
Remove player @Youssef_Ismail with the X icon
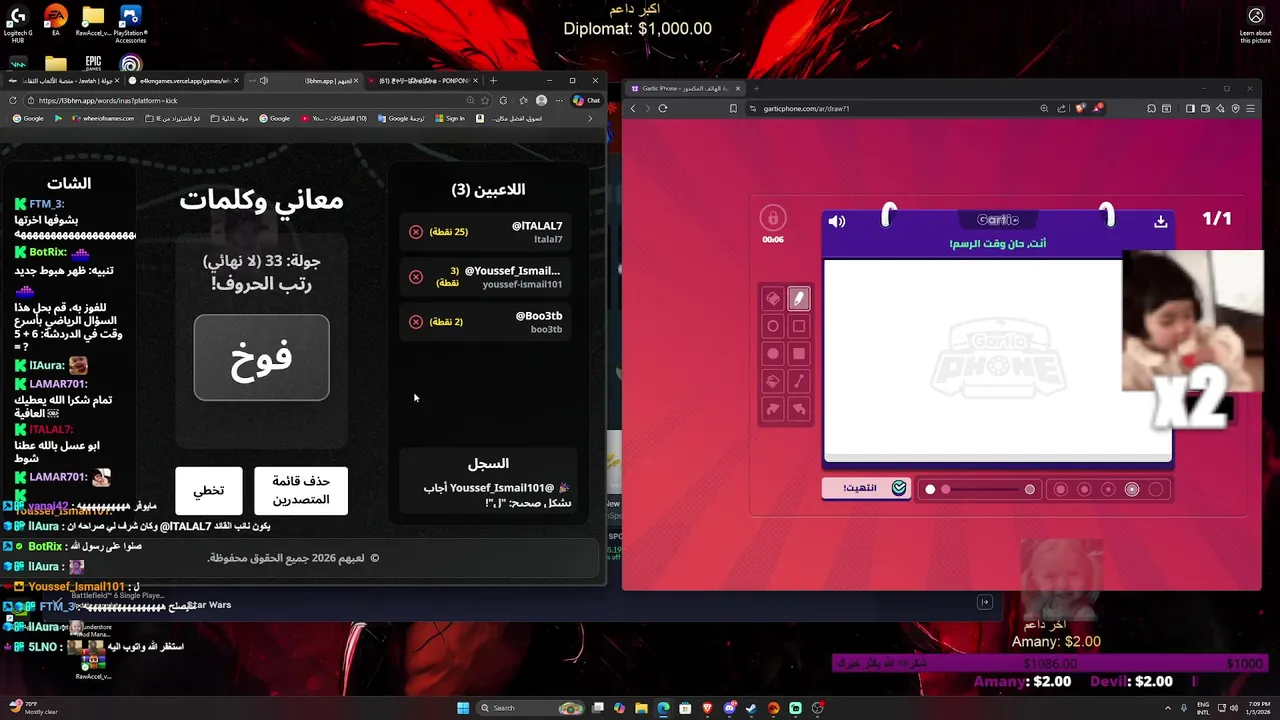[x=416, y=277]
